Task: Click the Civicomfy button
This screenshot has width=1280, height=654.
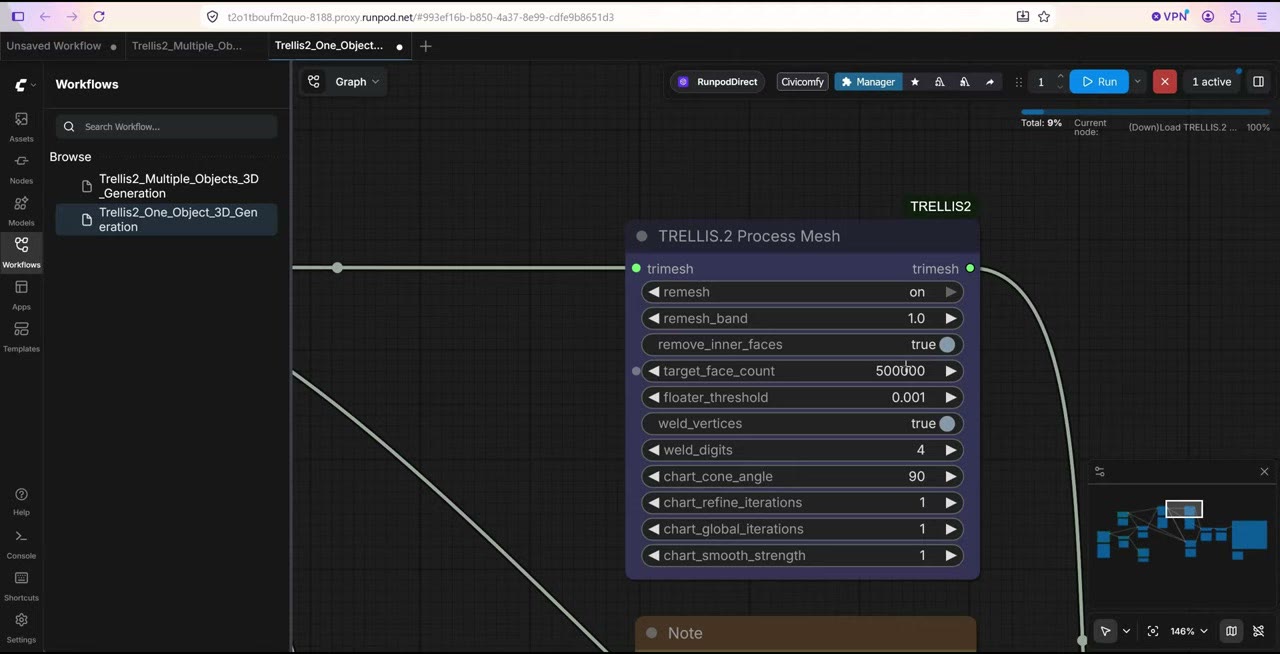Action: point(803,82)
